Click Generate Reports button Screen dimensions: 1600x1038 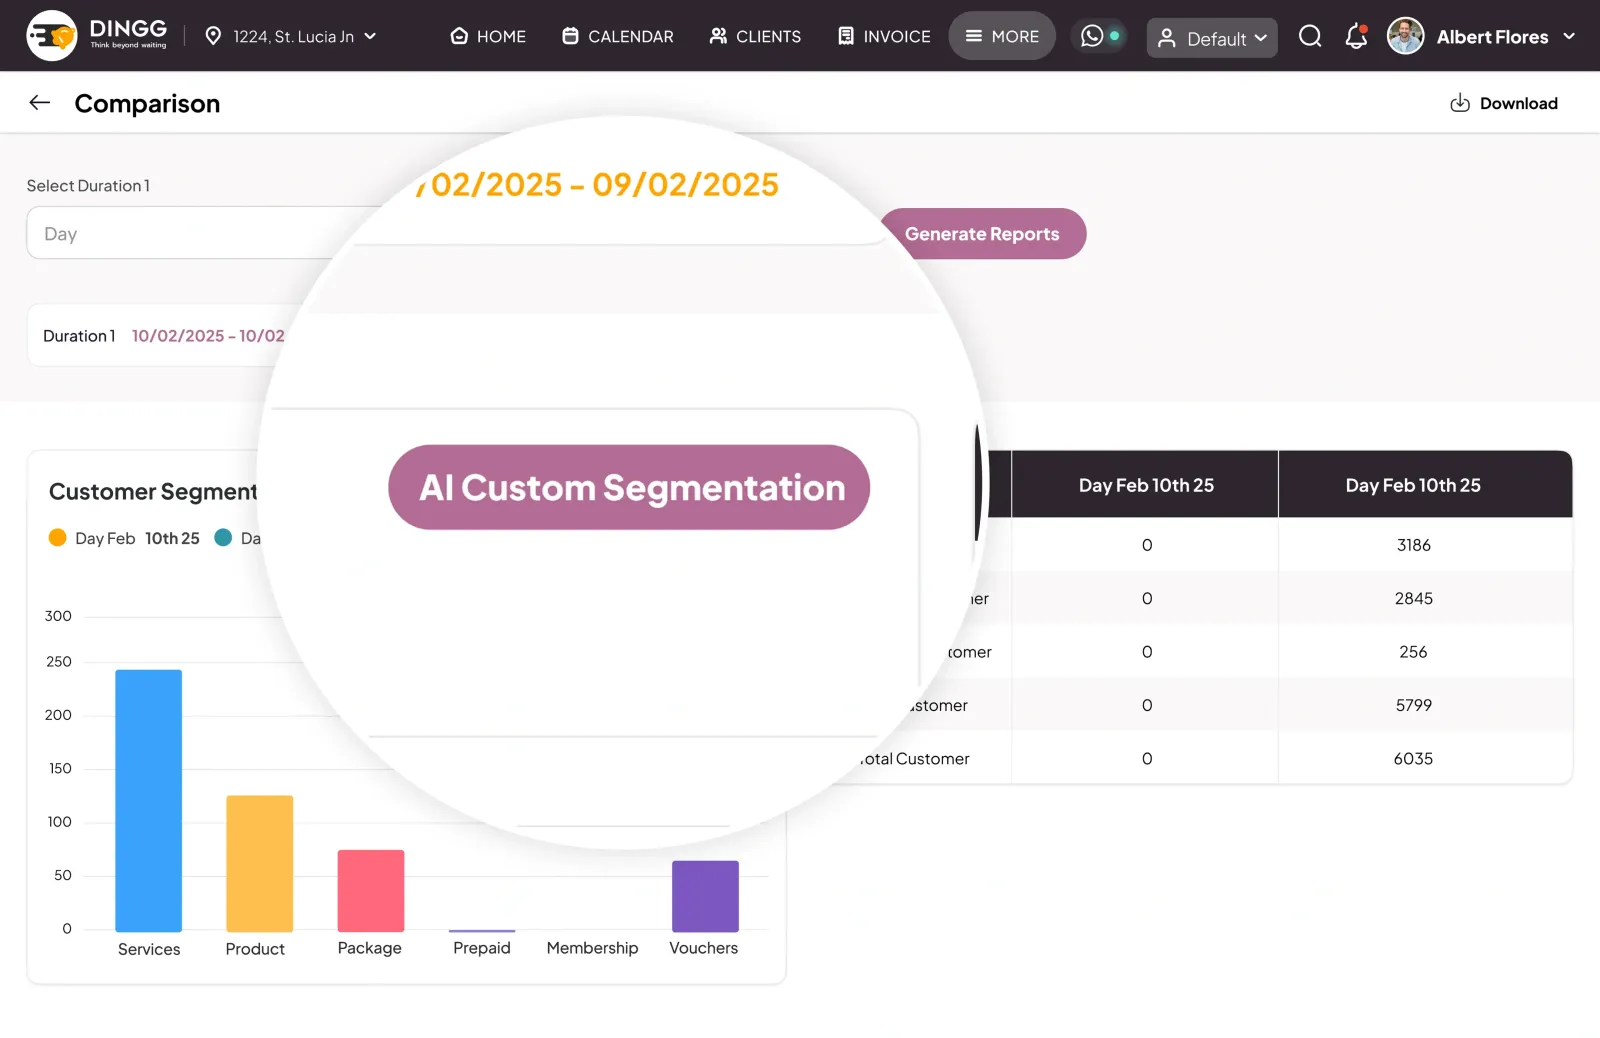tap(982, 233)
